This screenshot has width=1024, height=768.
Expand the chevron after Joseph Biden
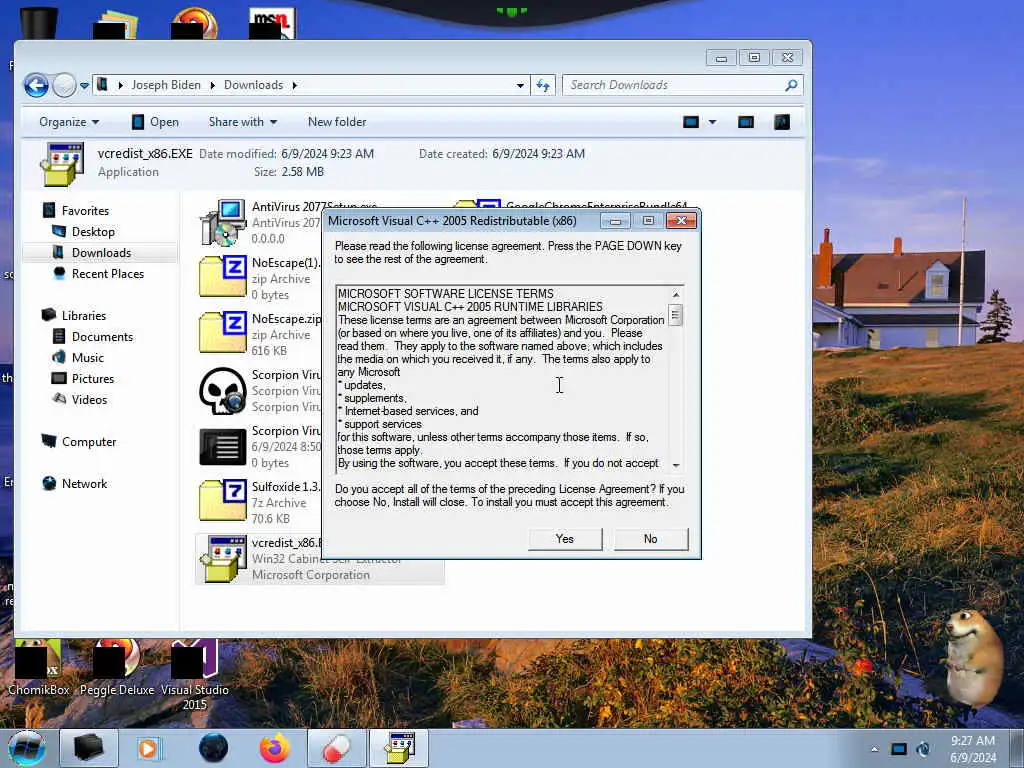(212, 86)
